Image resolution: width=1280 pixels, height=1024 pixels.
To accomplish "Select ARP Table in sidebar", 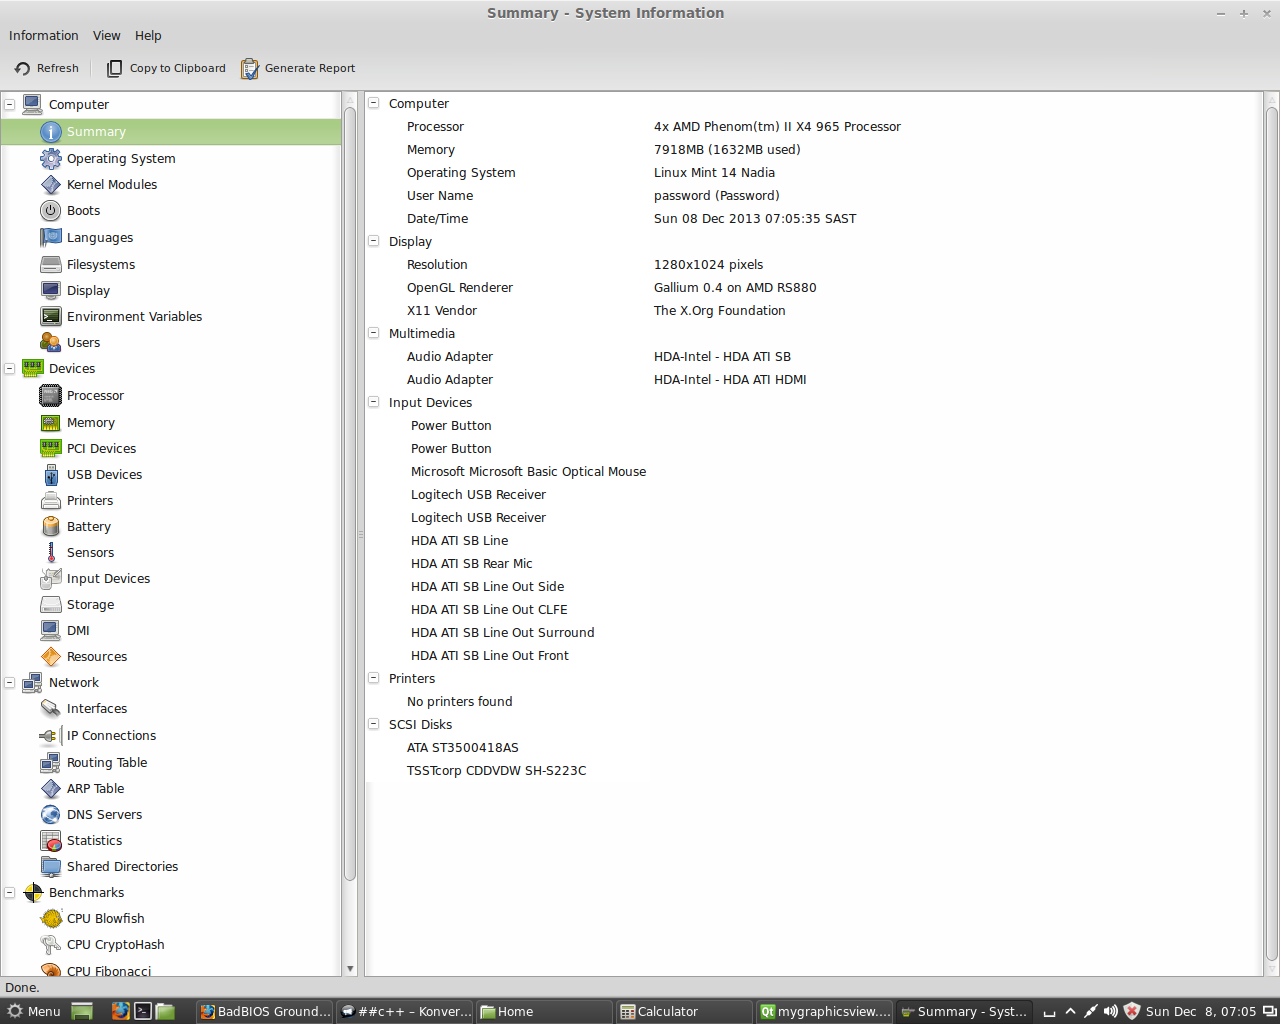I will click(x=96, y=788).
